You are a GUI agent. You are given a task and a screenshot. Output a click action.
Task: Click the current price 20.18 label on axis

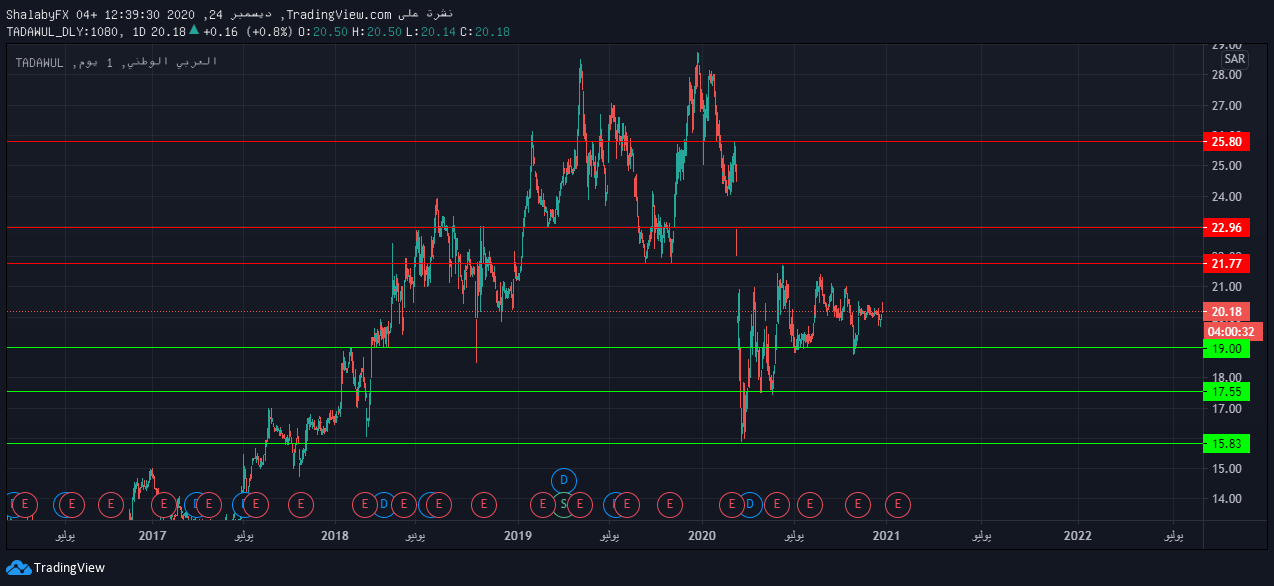tap(1226, 312)
